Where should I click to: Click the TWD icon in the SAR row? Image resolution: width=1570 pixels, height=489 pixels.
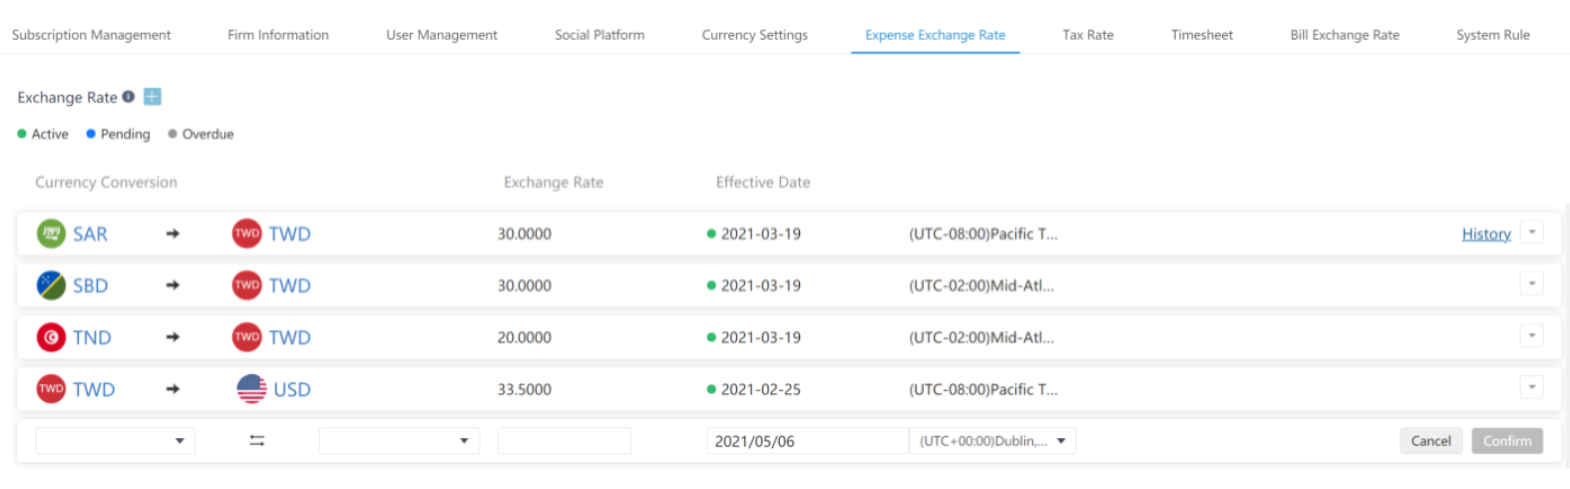click(247, 234)
